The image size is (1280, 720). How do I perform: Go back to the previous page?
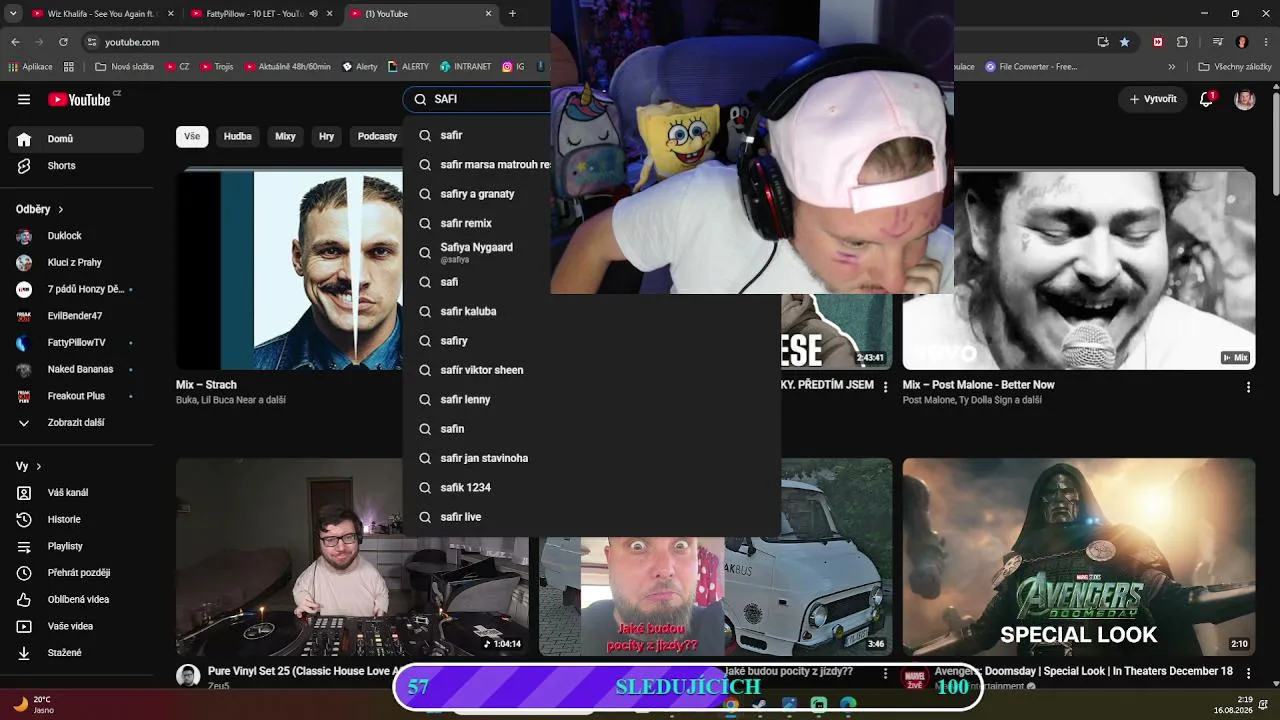[x=15, y=42]
